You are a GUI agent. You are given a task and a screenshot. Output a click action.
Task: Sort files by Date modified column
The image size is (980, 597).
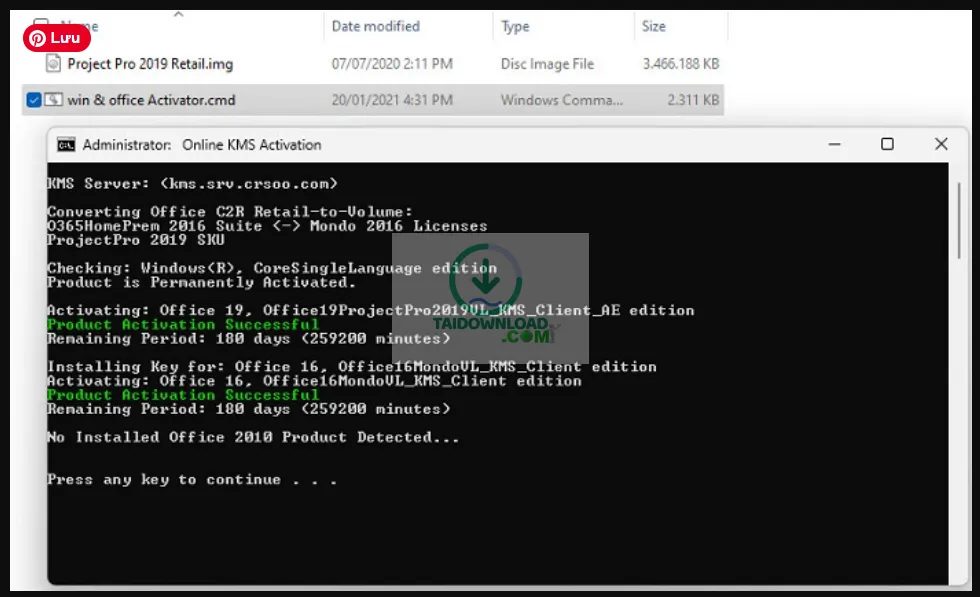[375, 26]
